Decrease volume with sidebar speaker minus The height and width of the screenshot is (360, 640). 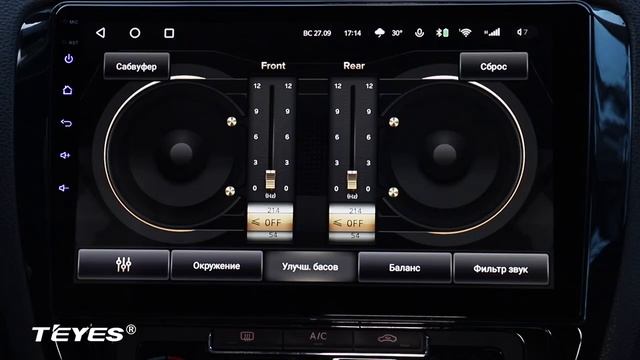pyautogui.click(x=64, y=188)
